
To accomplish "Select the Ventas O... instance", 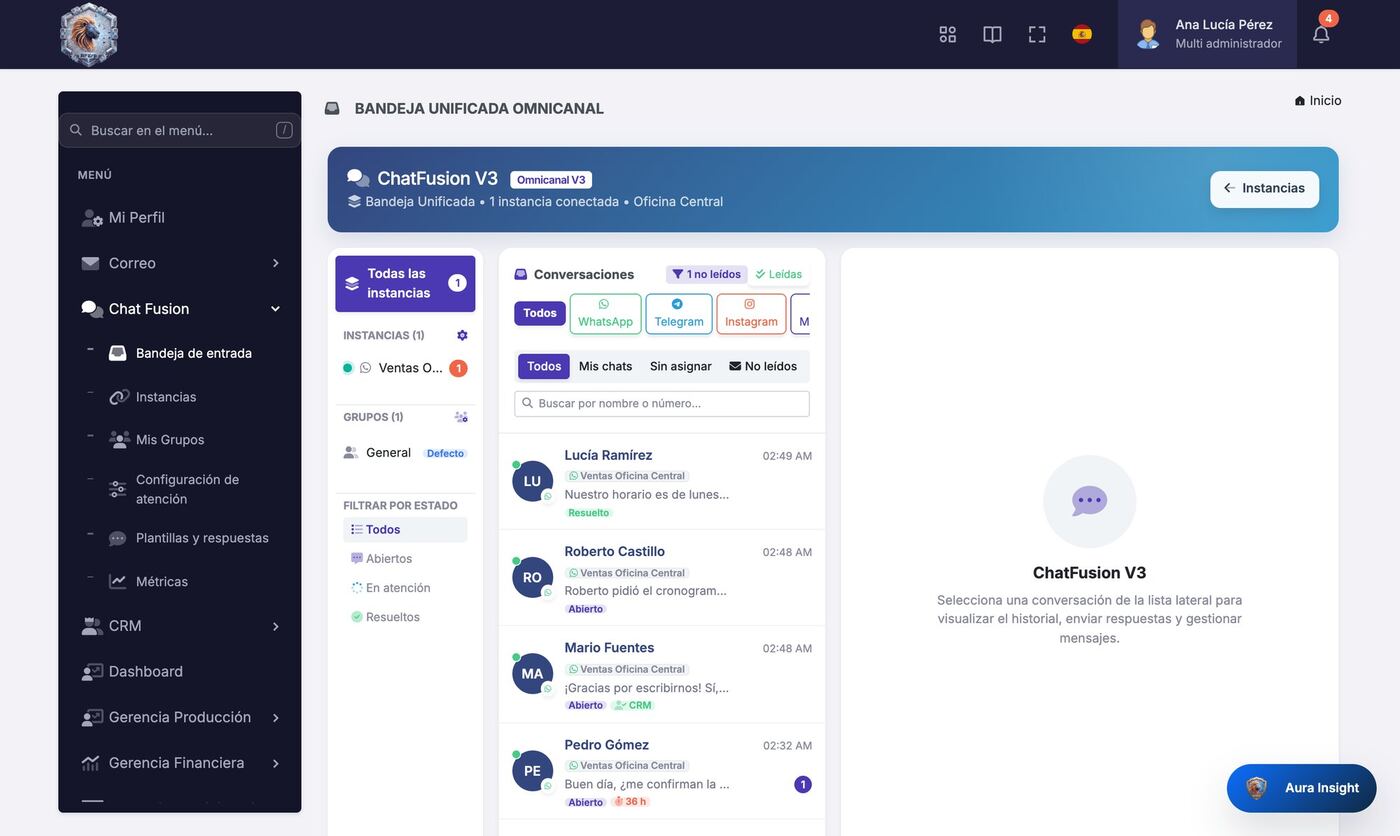I will 405,368.
